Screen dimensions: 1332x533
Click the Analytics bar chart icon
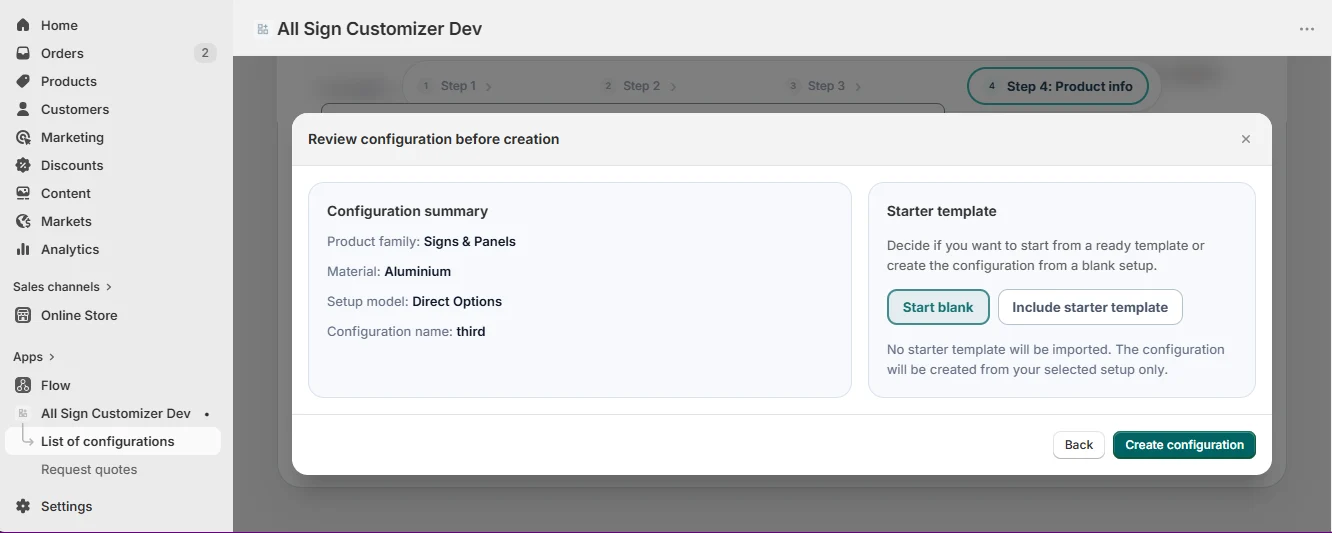(23, 249)
